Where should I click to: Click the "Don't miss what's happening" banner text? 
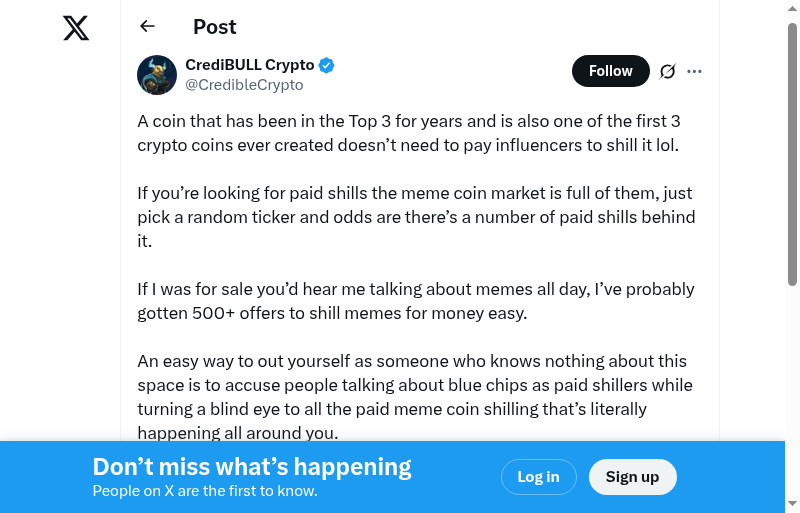[x=252, y=467]
